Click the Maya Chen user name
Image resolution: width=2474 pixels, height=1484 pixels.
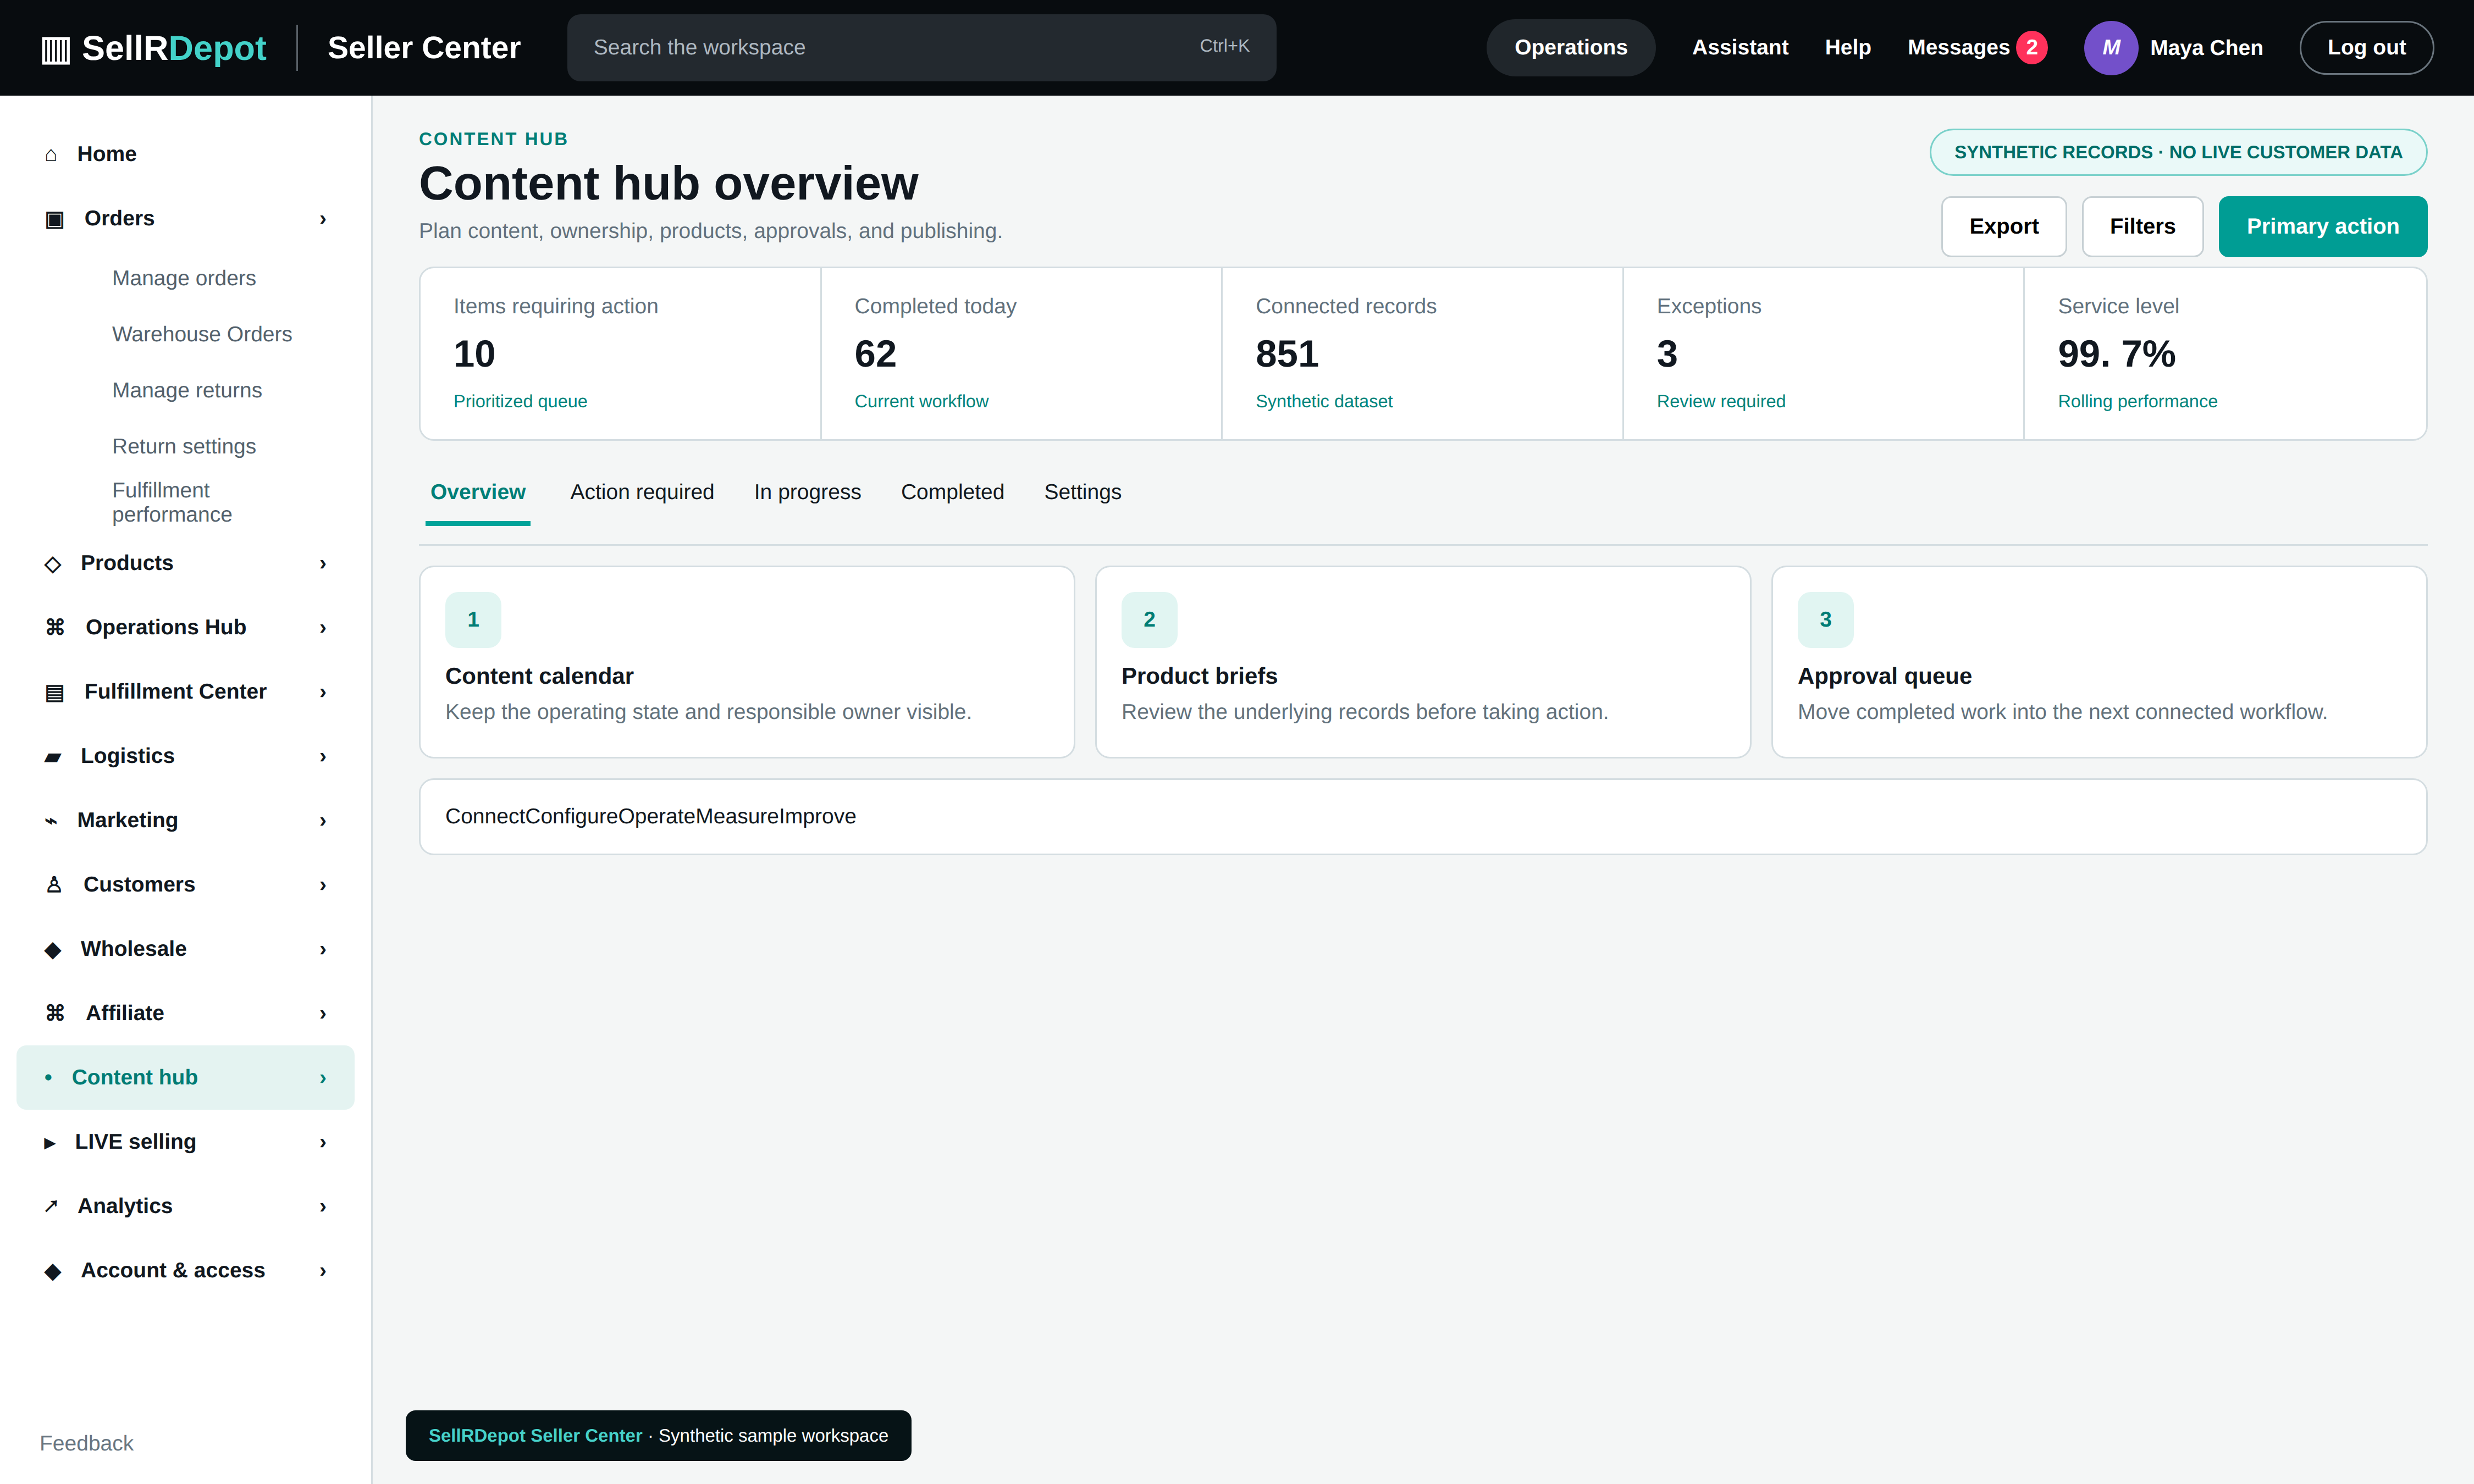click(x=2206, y=48)
